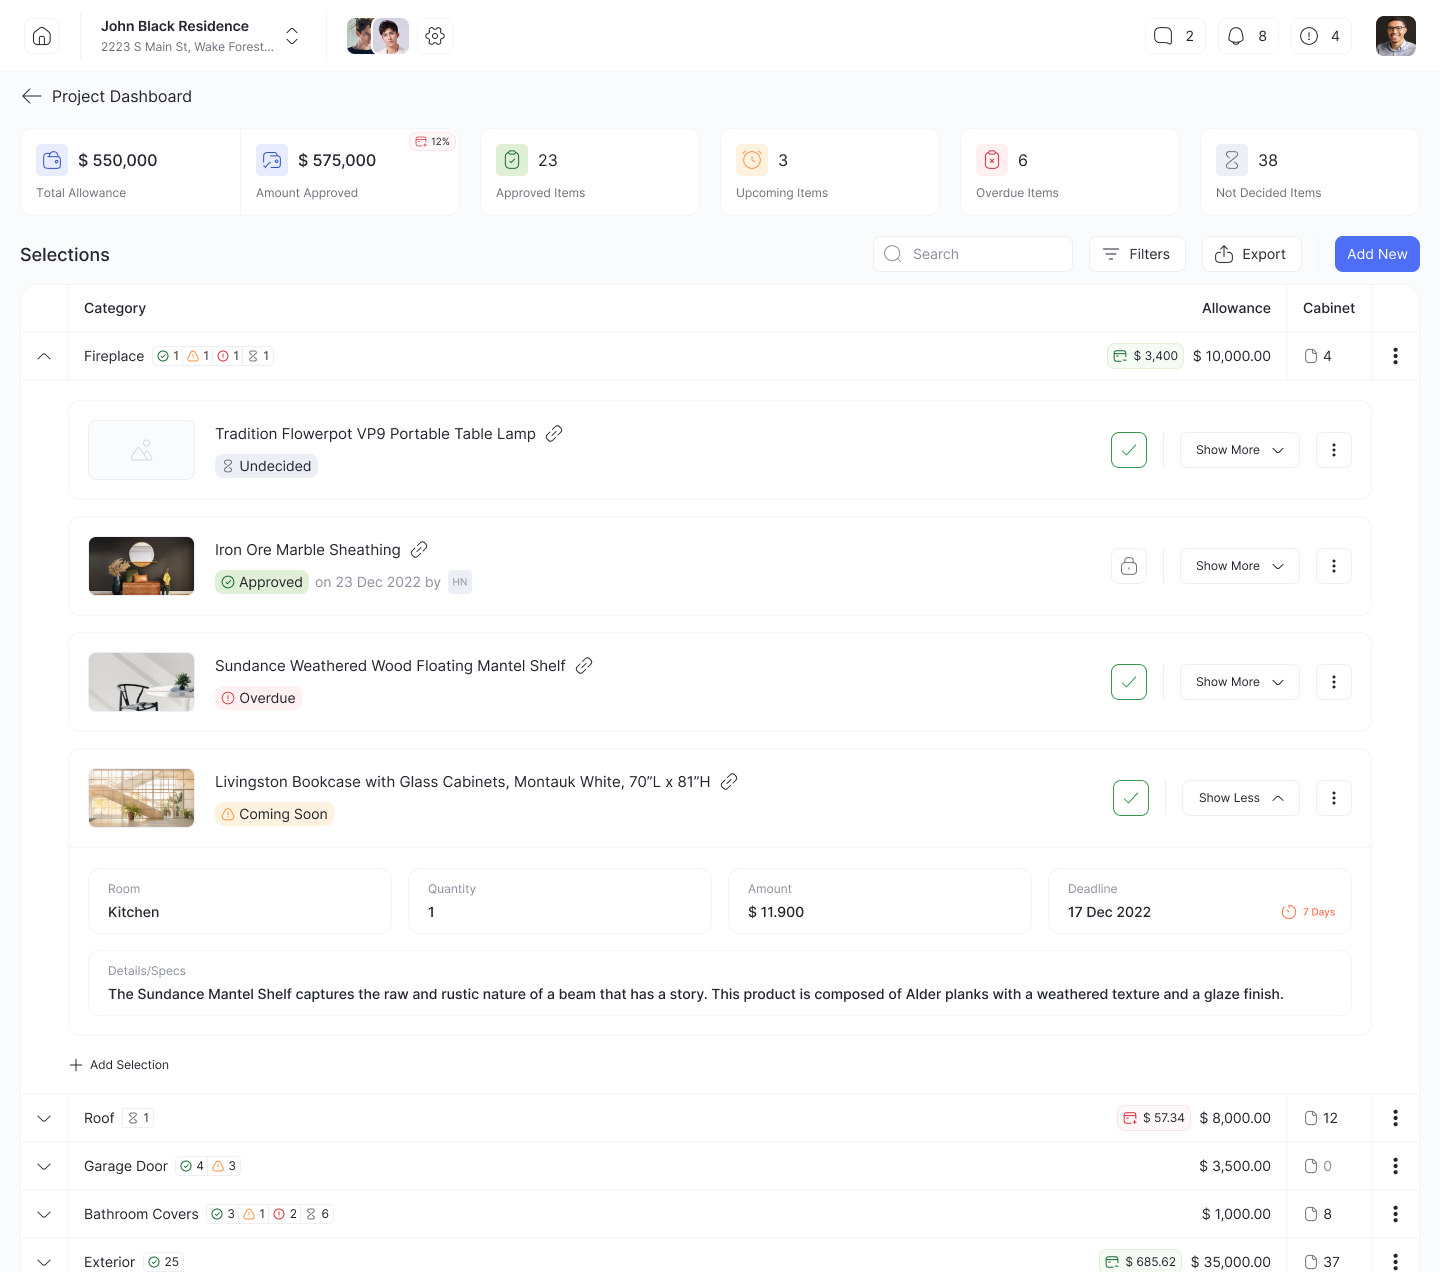Click the alerts icon with count 4
Image resolution: width=1440 pixels, height=1272 pixels.
pos(1320,36)
